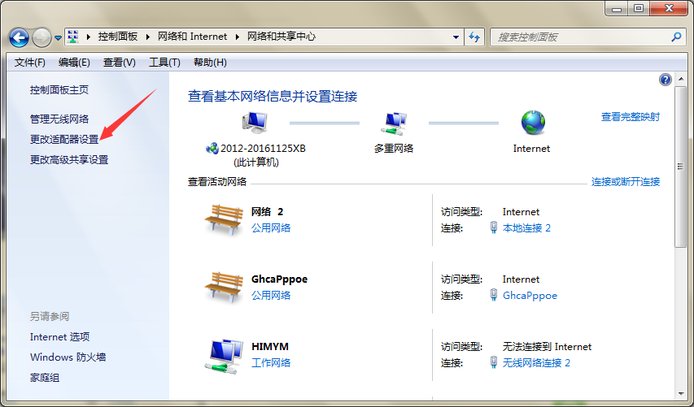Click 公用网络 under 网络 2
Viewport: 694px width, 407px height.
click(x=271, y=228)
